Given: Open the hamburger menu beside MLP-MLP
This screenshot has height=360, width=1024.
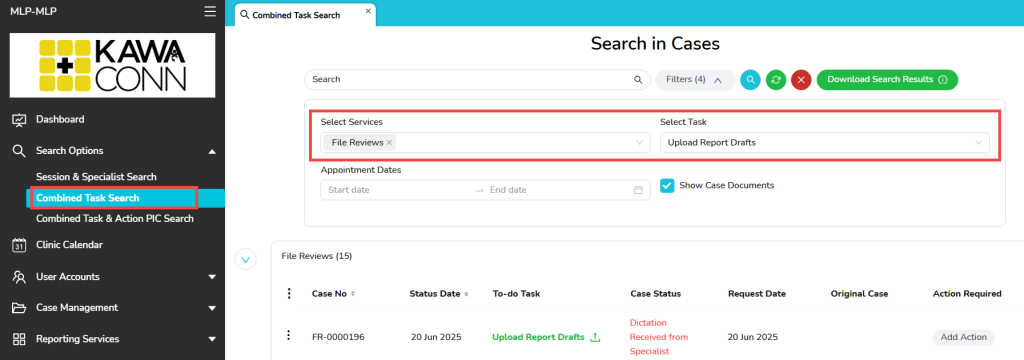Looking at the screenshot, I should [210, 11].
